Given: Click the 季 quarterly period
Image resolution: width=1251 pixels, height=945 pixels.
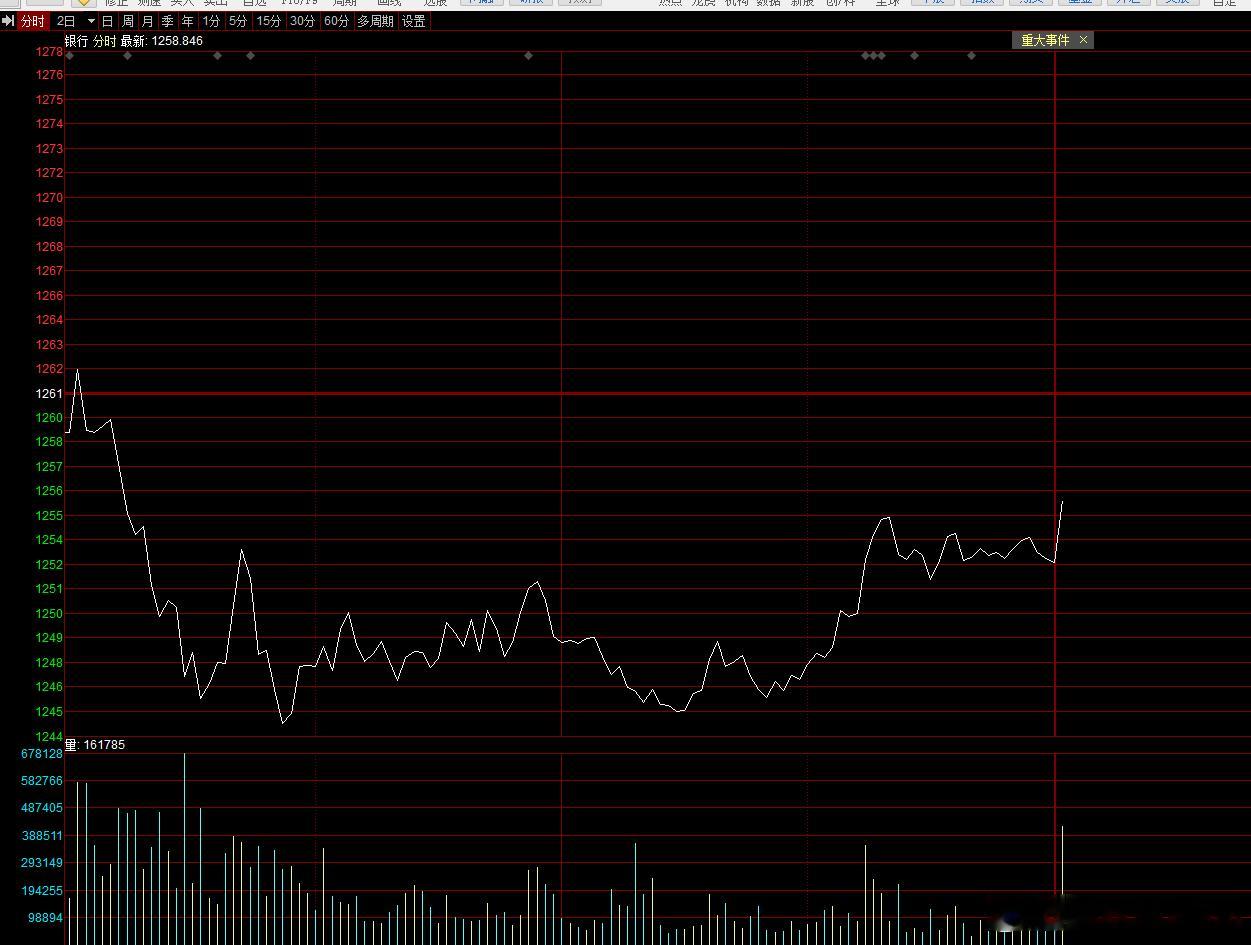Looking at the screenshot, I should click(168, 21).
